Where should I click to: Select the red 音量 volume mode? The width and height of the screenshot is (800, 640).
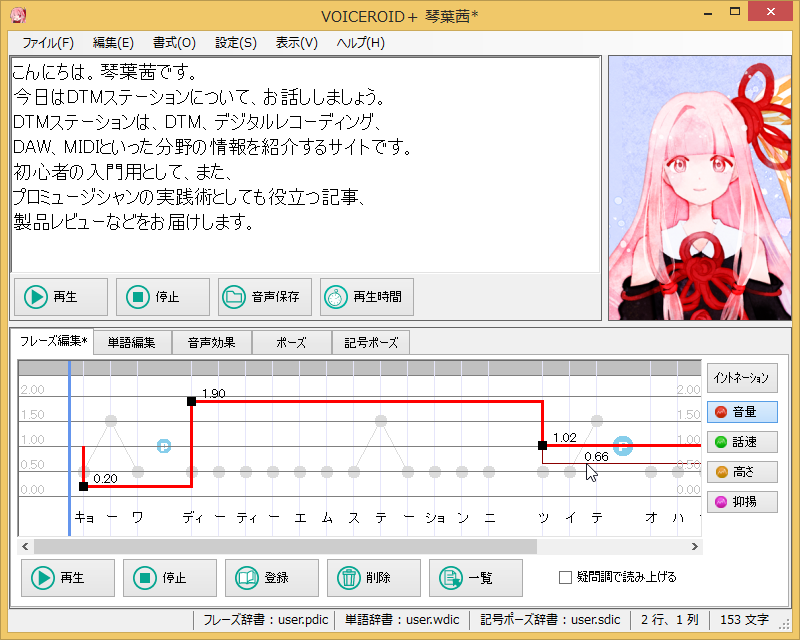click(742, 412)
